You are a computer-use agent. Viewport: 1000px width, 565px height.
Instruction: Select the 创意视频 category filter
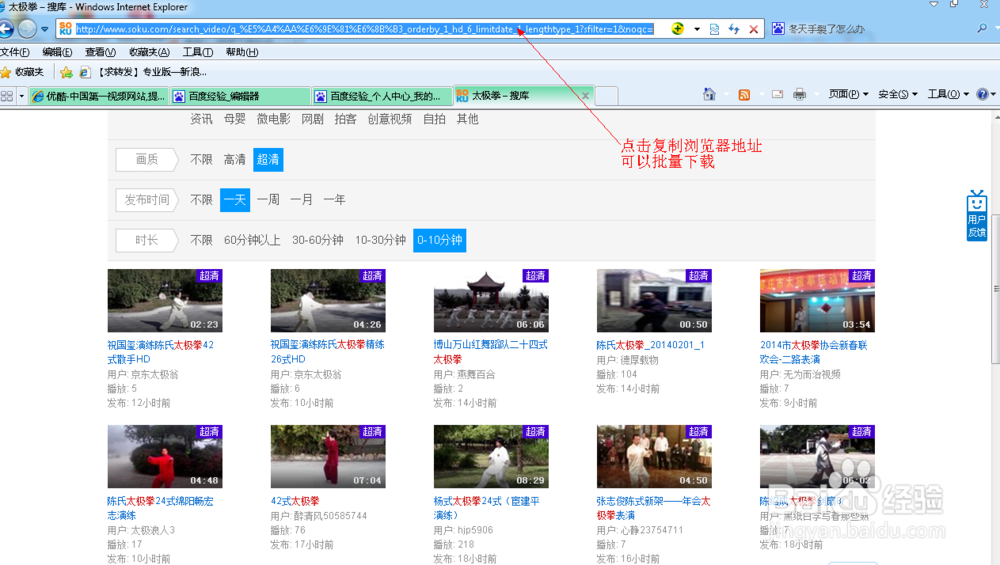click(x=390, y=119)
